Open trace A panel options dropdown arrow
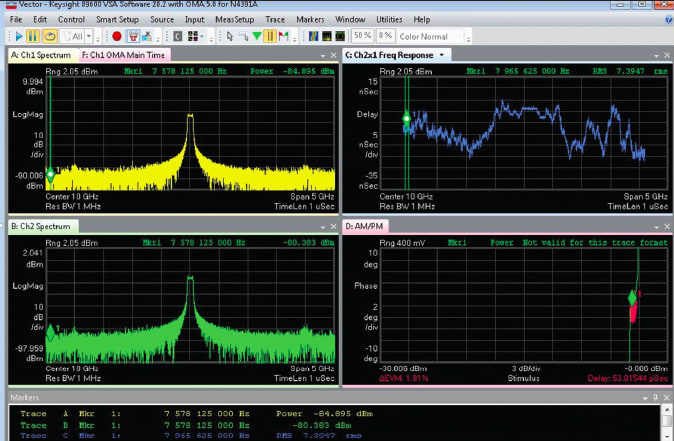The image size is (674, 441). click(325, 55)
